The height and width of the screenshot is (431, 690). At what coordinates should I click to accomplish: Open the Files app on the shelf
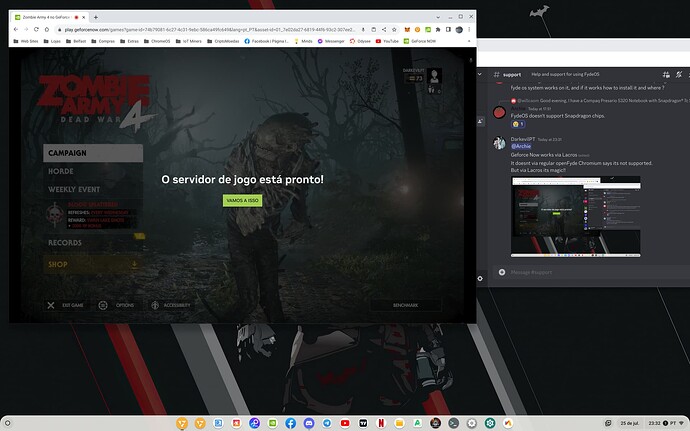(x=399, y=423)
